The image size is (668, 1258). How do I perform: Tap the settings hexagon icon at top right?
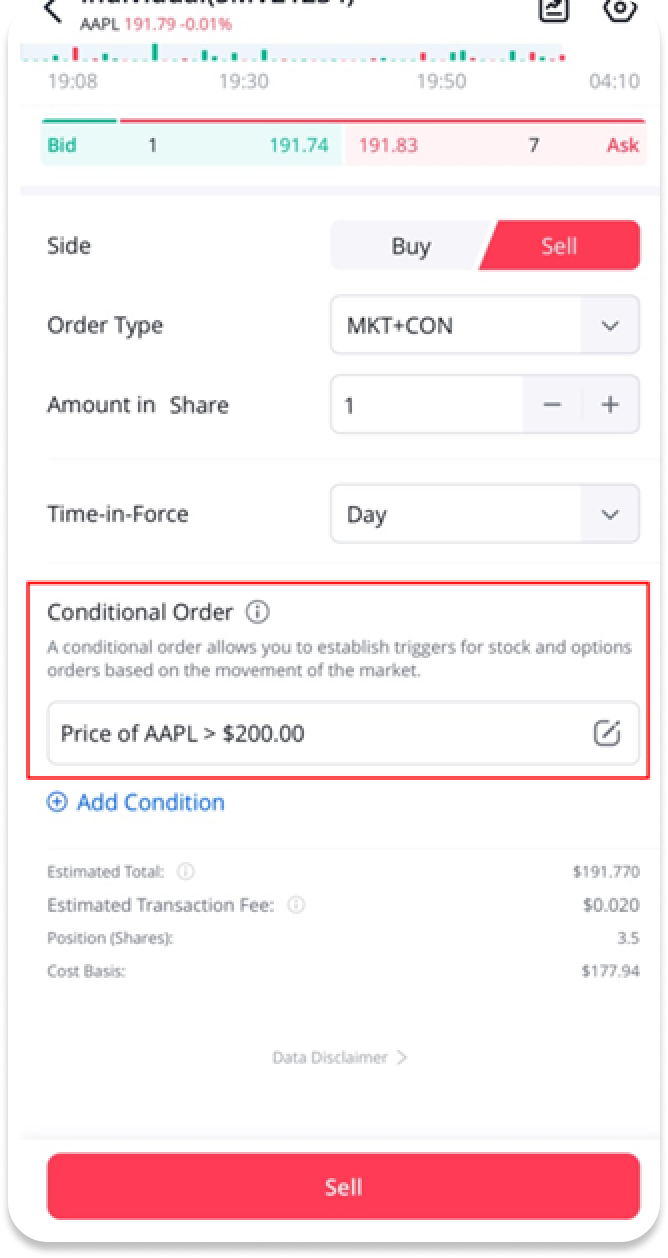[621, 8]
